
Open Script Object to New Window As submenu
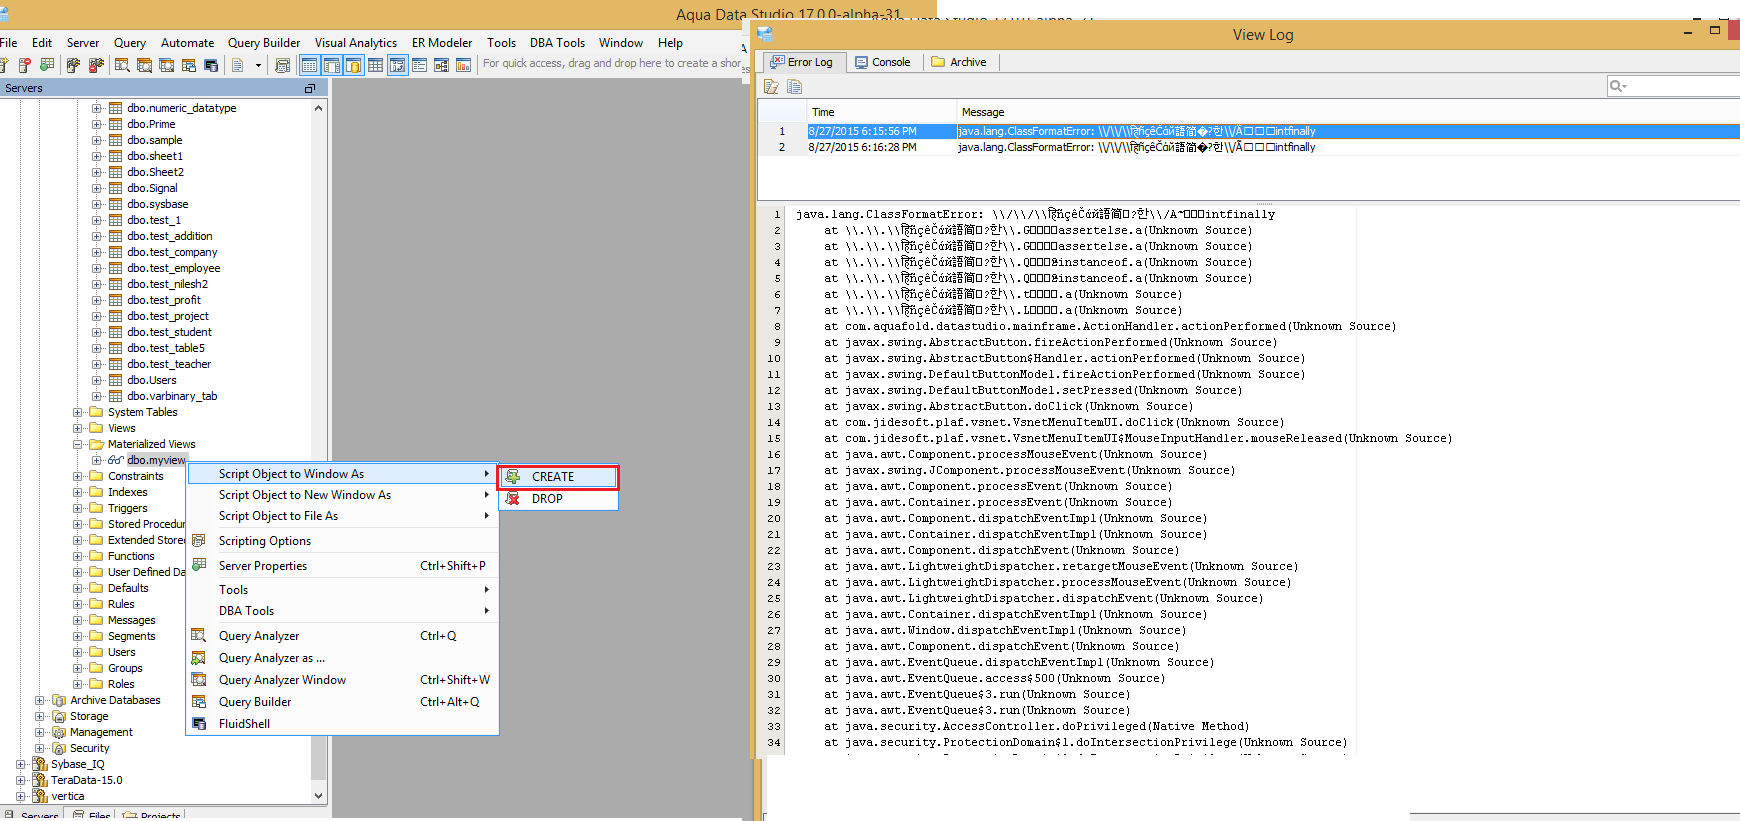pos(342,495)
